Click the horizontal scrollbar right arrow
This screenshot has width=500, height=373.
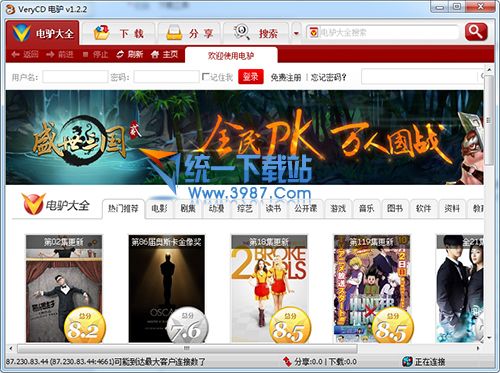(478, 348)
